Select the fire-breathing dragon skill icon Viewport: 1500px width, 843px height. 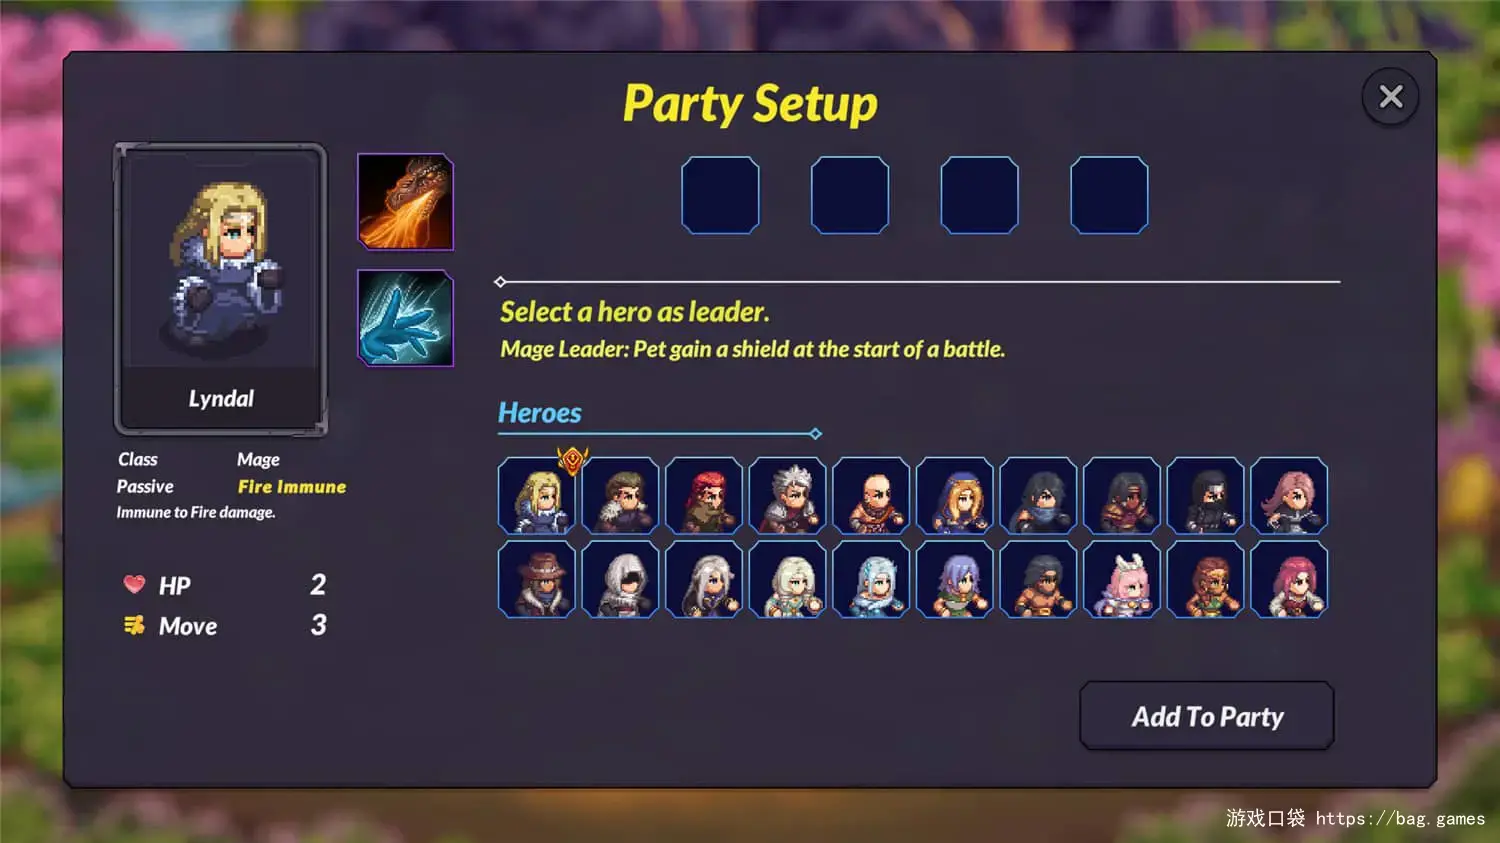[x=406, y=202]
